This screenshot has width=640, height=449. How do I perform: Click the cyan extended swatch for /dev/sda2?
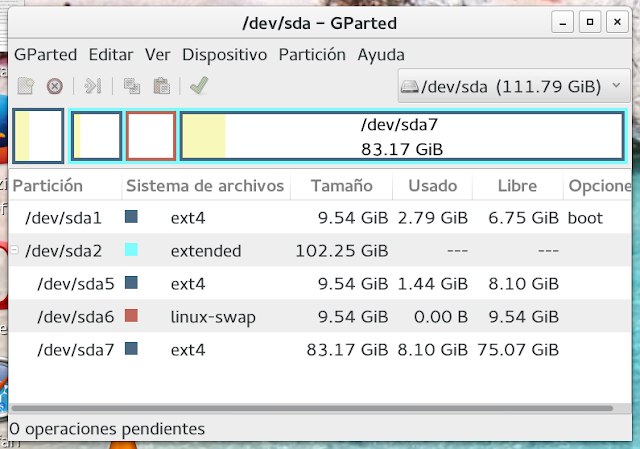(x=131, y=249)
